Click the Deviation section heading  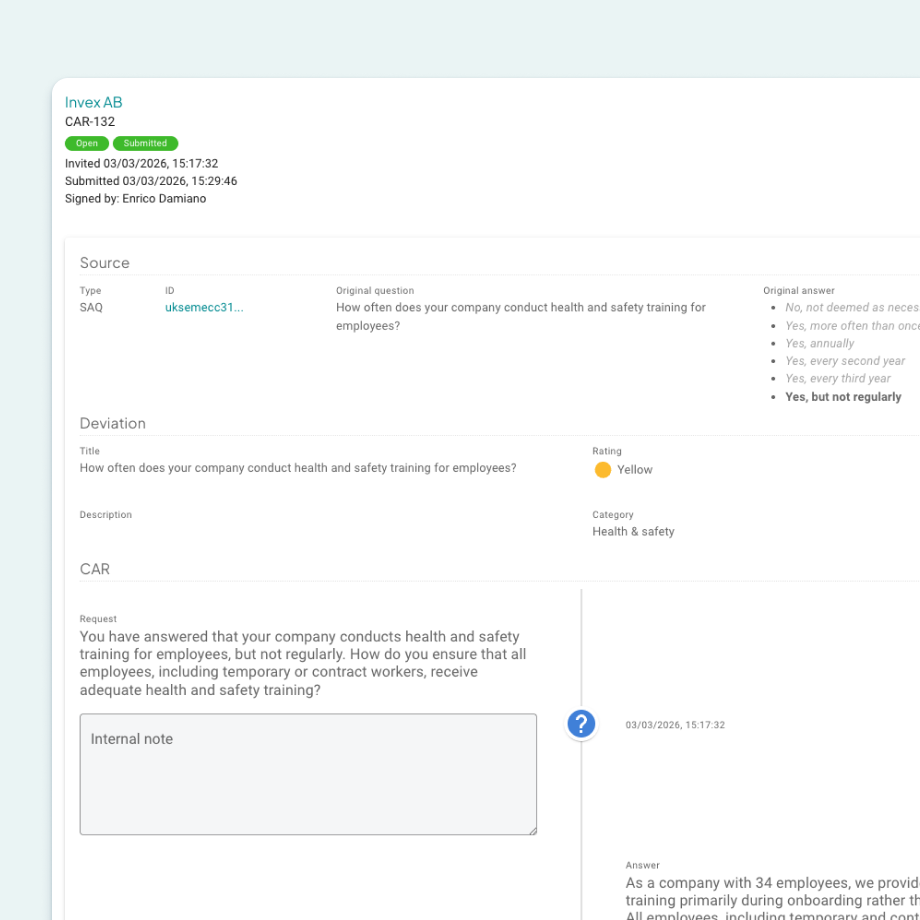pos(113,423)
